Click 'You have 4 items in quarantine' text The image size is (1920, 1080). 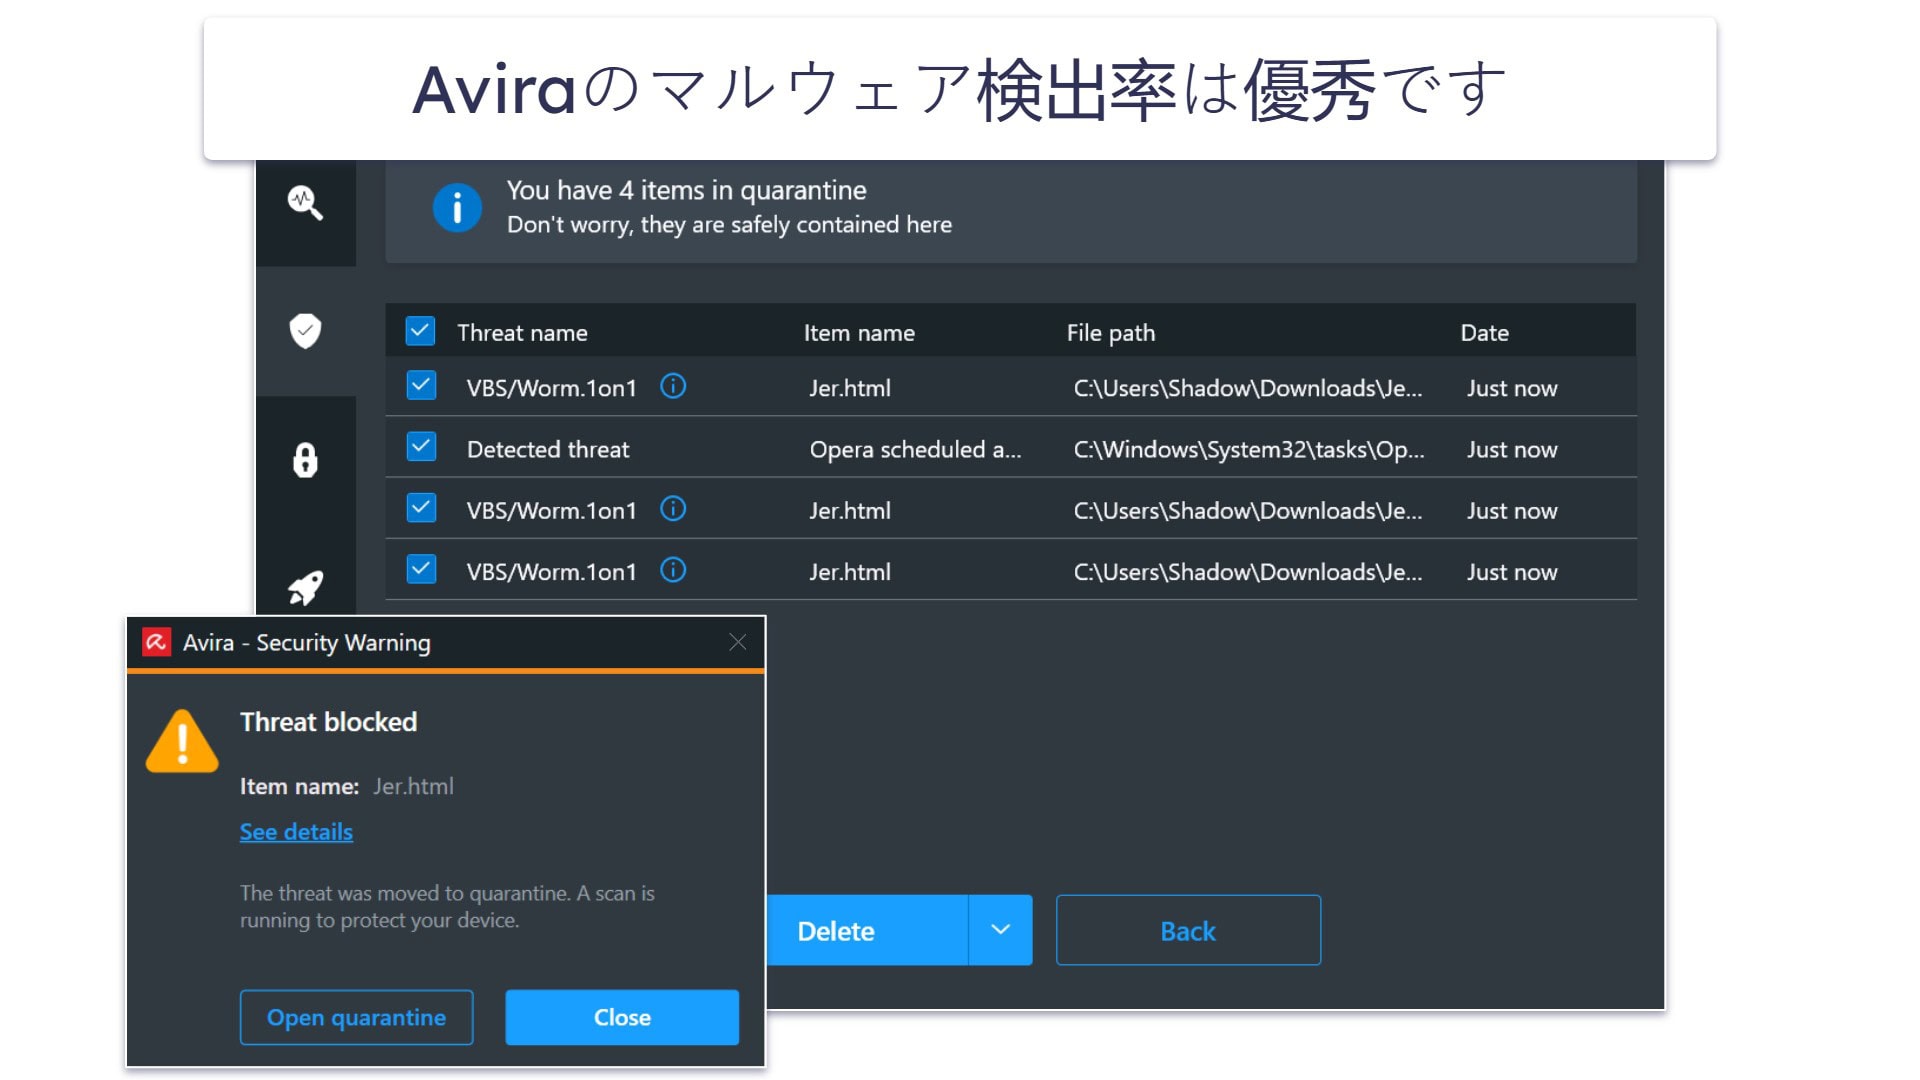tap(686, 190)
